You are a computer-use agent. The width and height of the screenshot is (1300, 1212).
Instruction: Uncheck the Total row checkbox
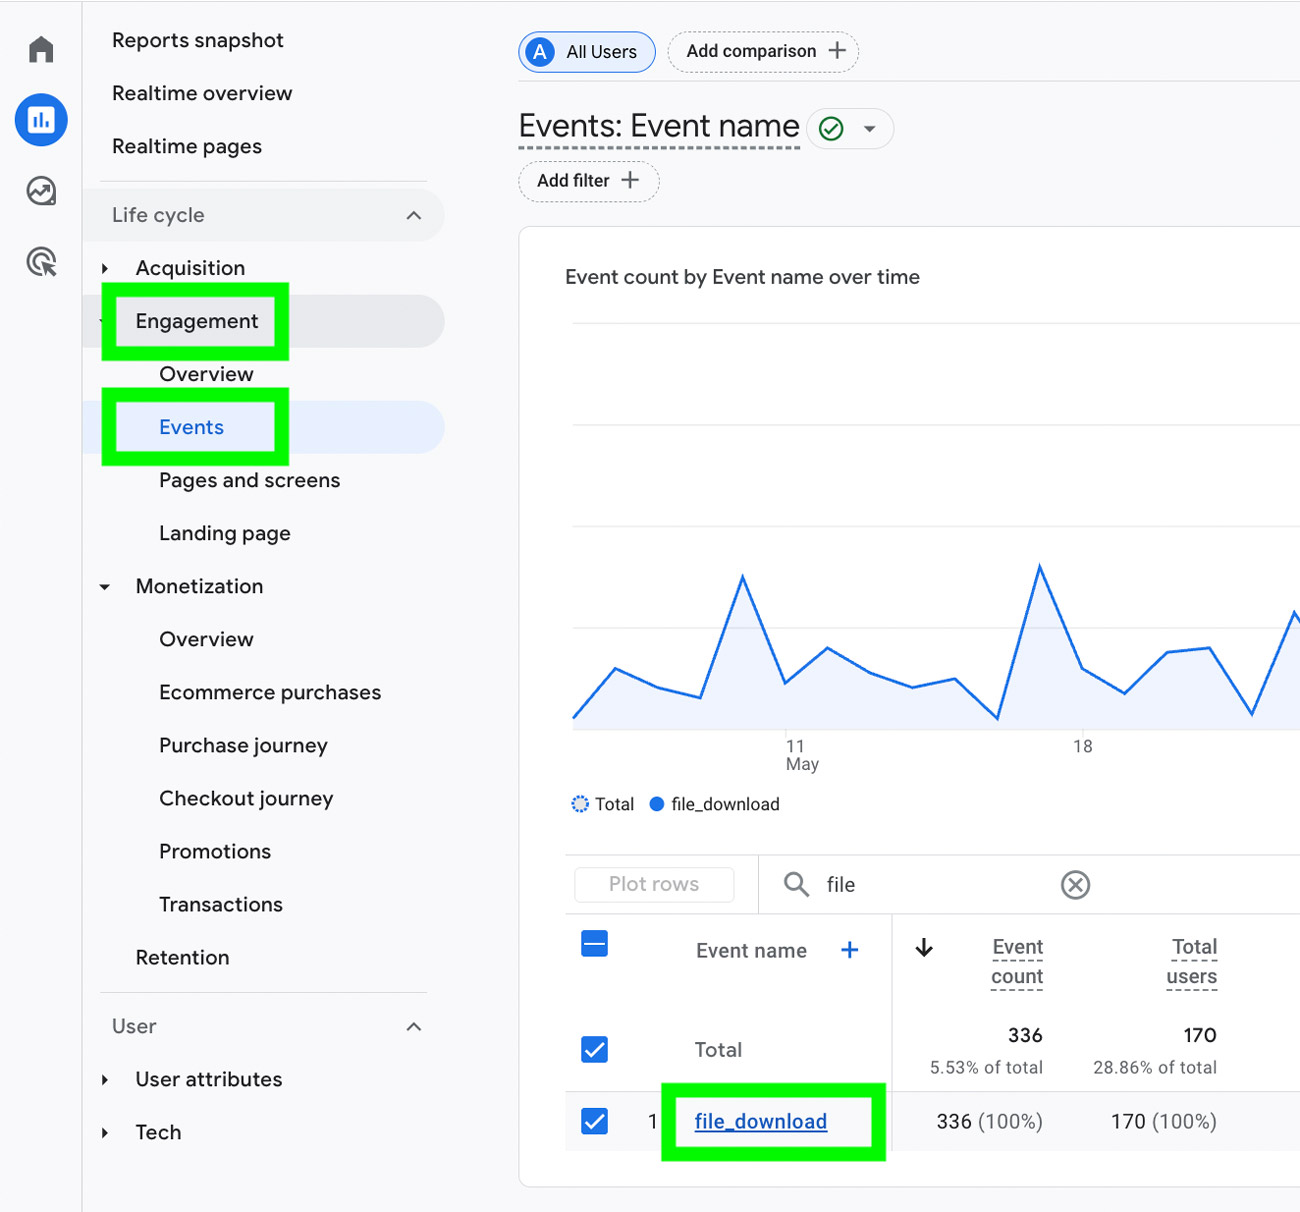pos(594,1049)
